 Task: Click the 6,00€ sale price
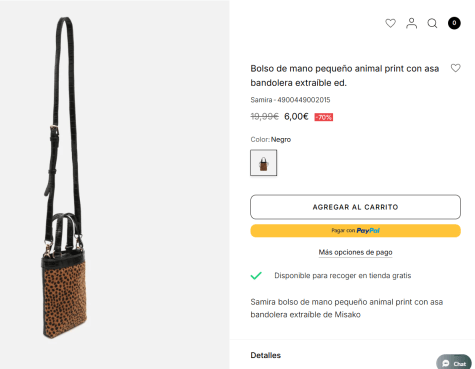coord(296,117)
